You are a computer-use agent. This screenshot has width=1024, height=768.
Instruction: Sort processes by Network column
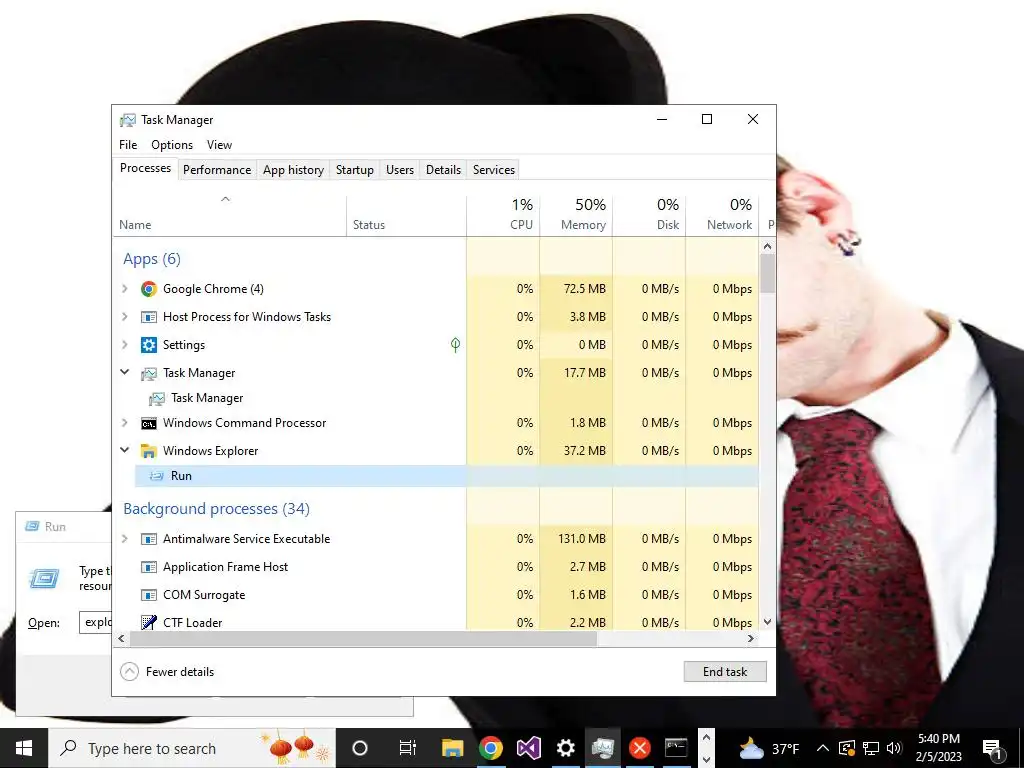pos(722,215)
